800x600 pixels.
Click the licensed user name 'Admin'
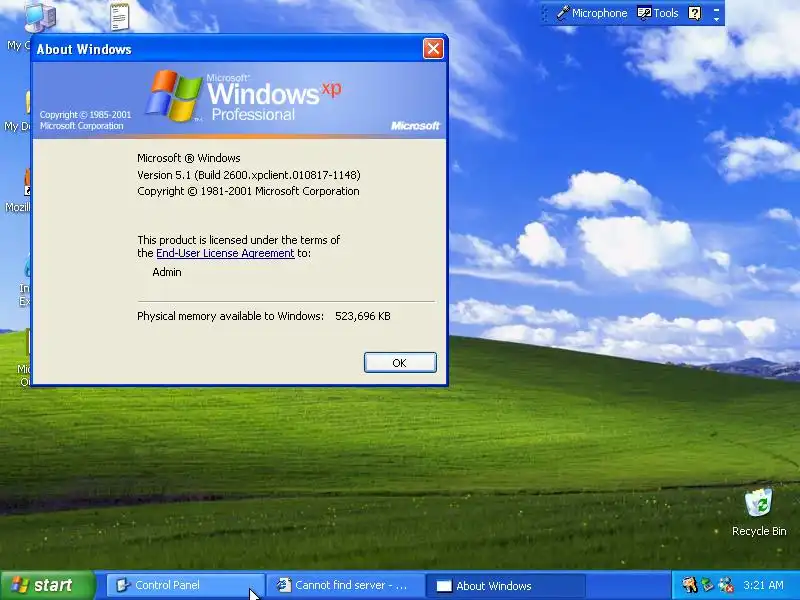point(167,272)
